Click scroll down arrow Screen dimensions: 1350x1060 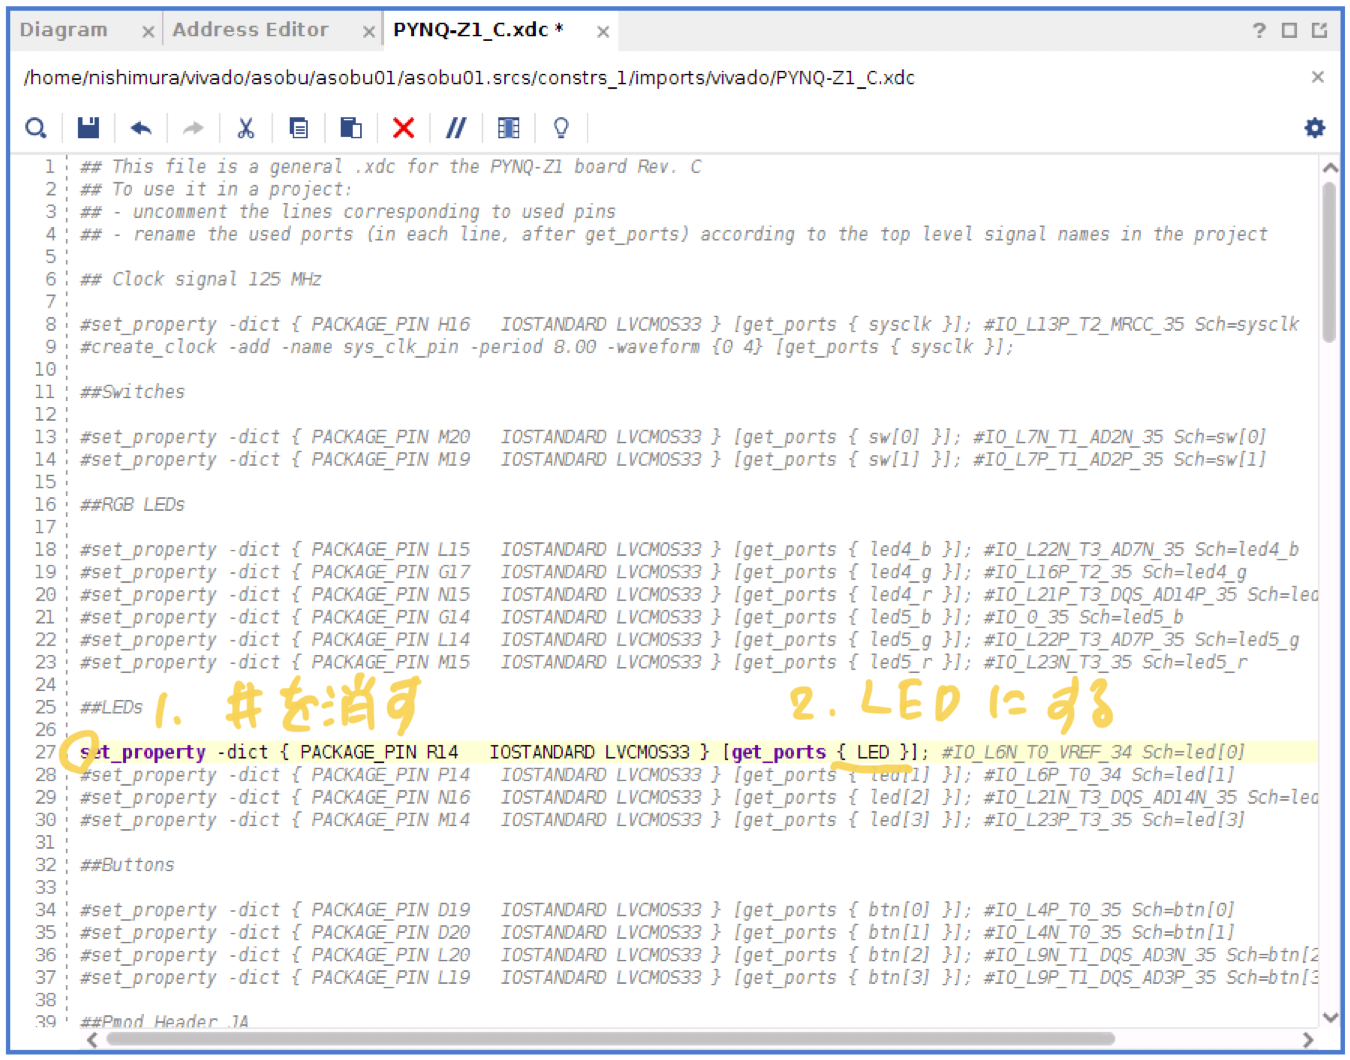pyautogui.click(x=1330, y=1017)
